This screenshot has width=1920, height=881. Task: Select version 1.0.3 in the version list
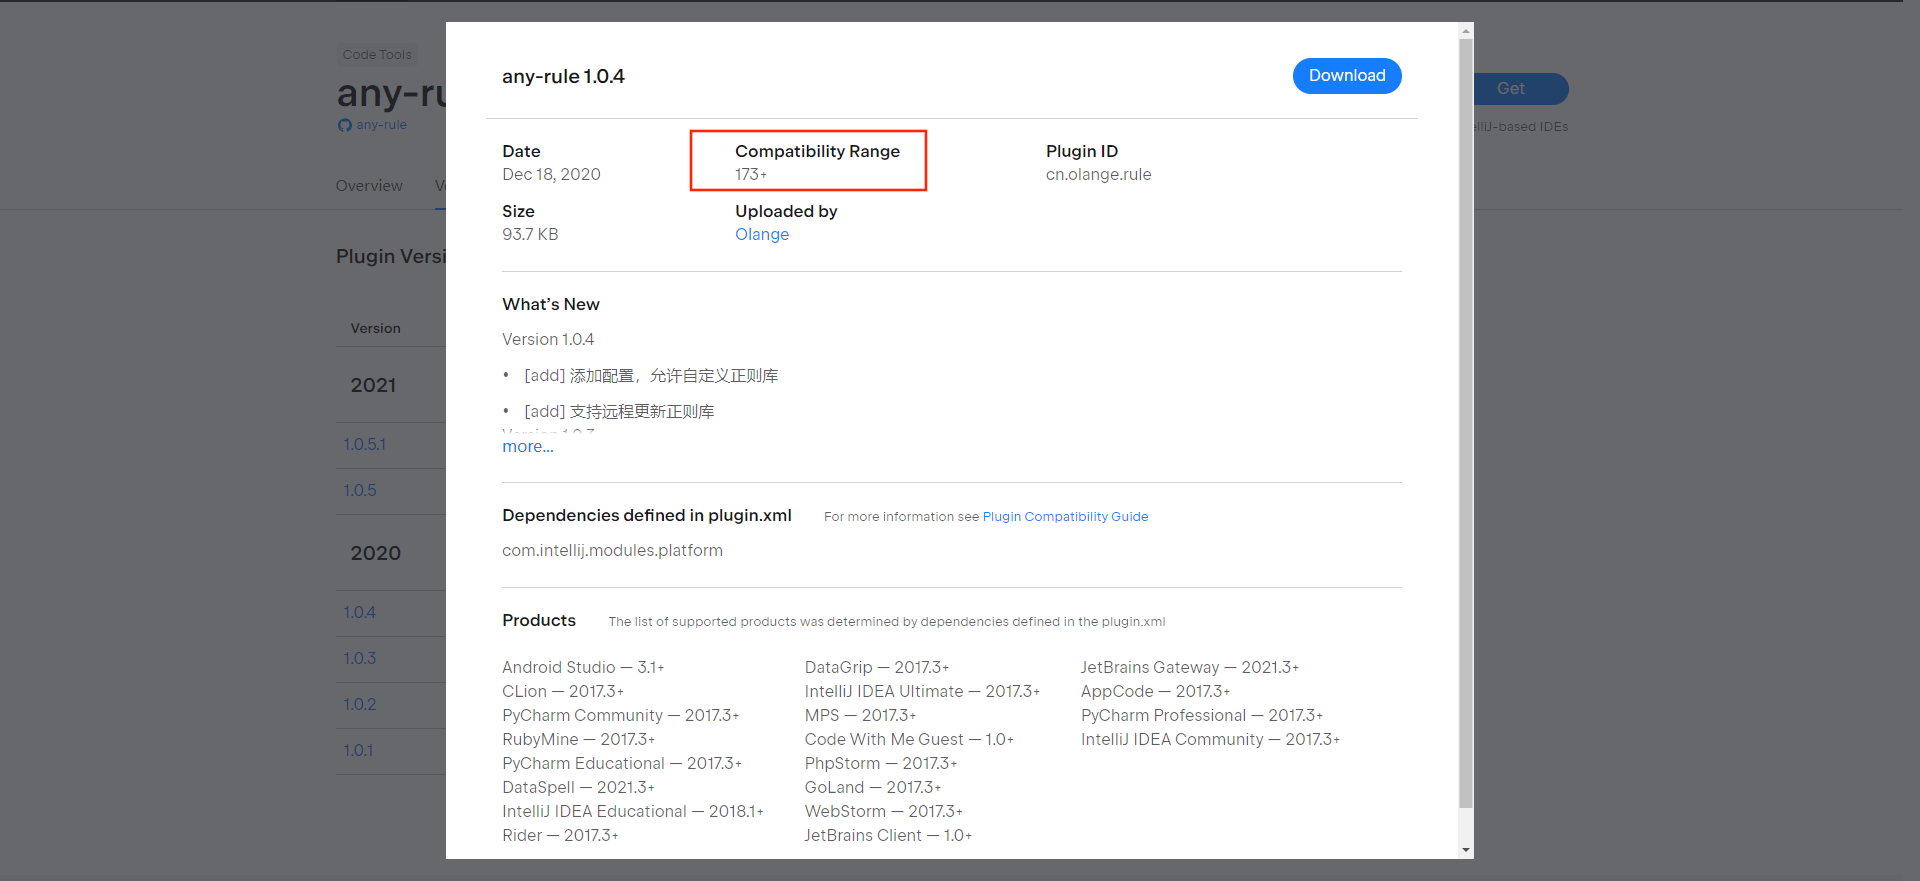pos(360,658)
